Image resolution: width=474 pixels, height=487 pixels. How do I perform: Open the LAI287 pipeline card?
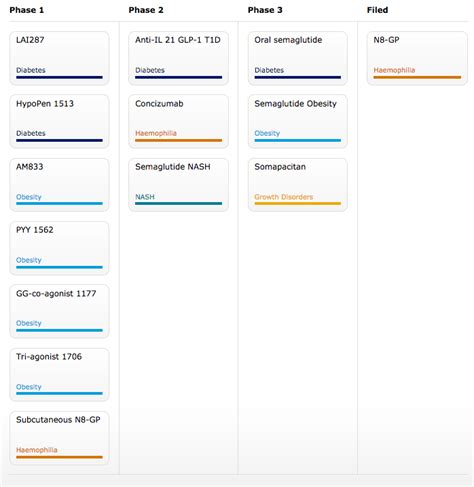tap(59, 58)
